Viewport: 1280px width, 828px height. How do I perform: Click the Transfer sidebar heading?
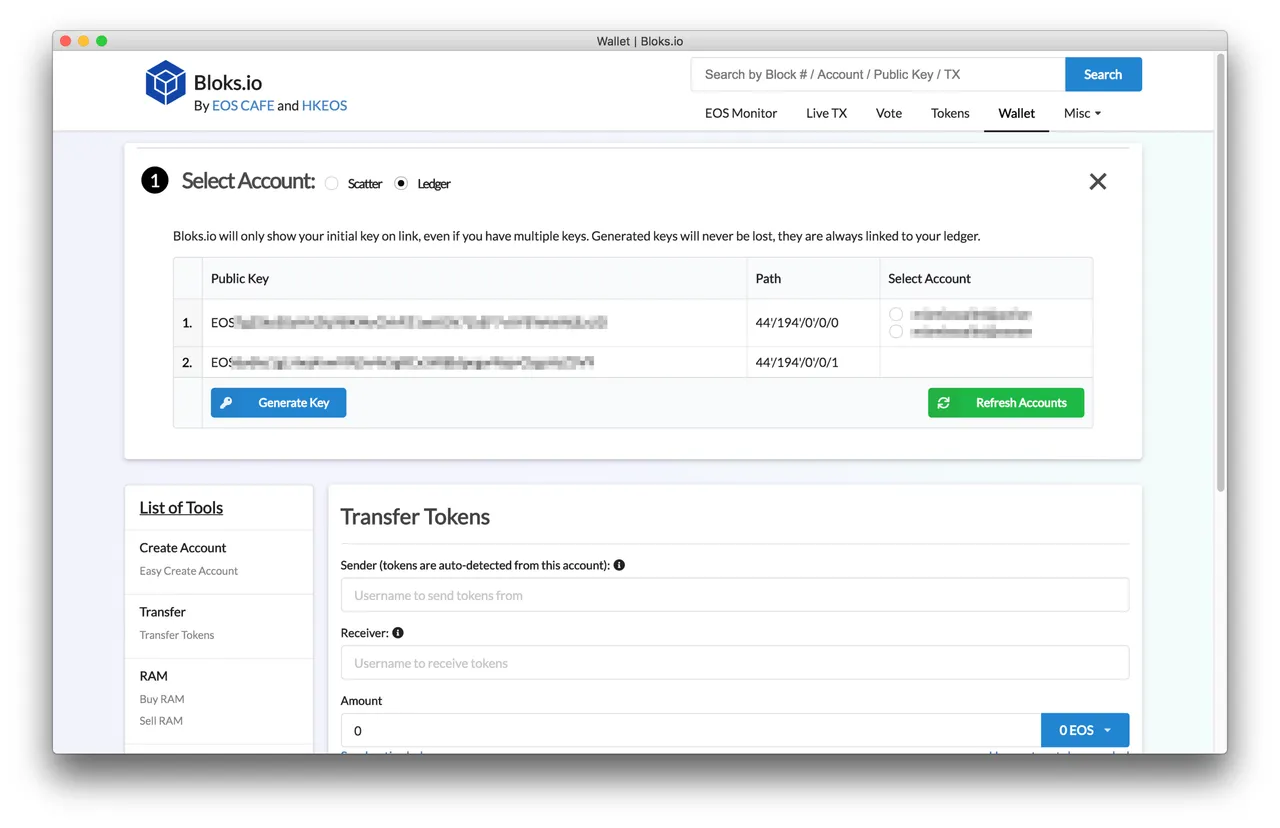[163, 611]
